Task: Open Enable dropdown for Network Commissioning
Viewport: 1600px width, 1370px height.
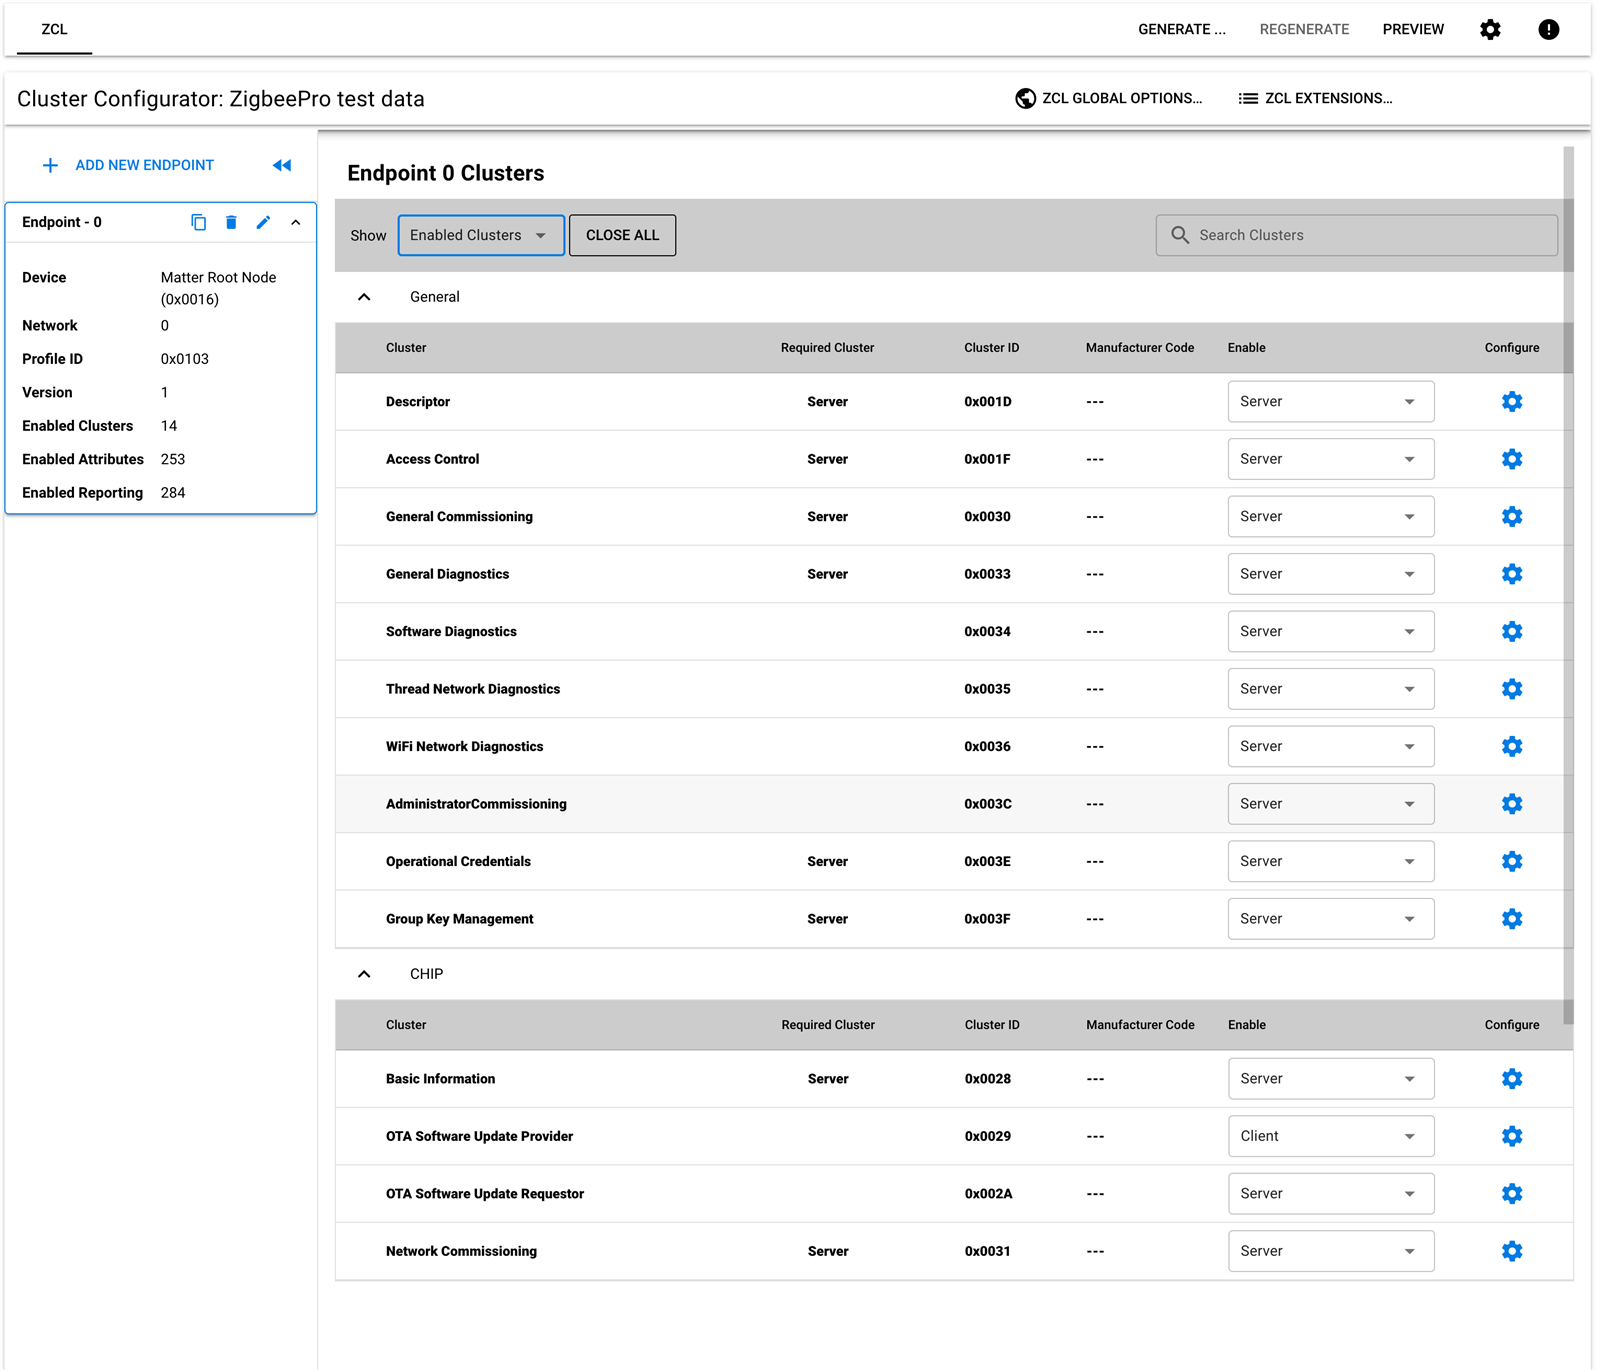Action: 1331,1251
